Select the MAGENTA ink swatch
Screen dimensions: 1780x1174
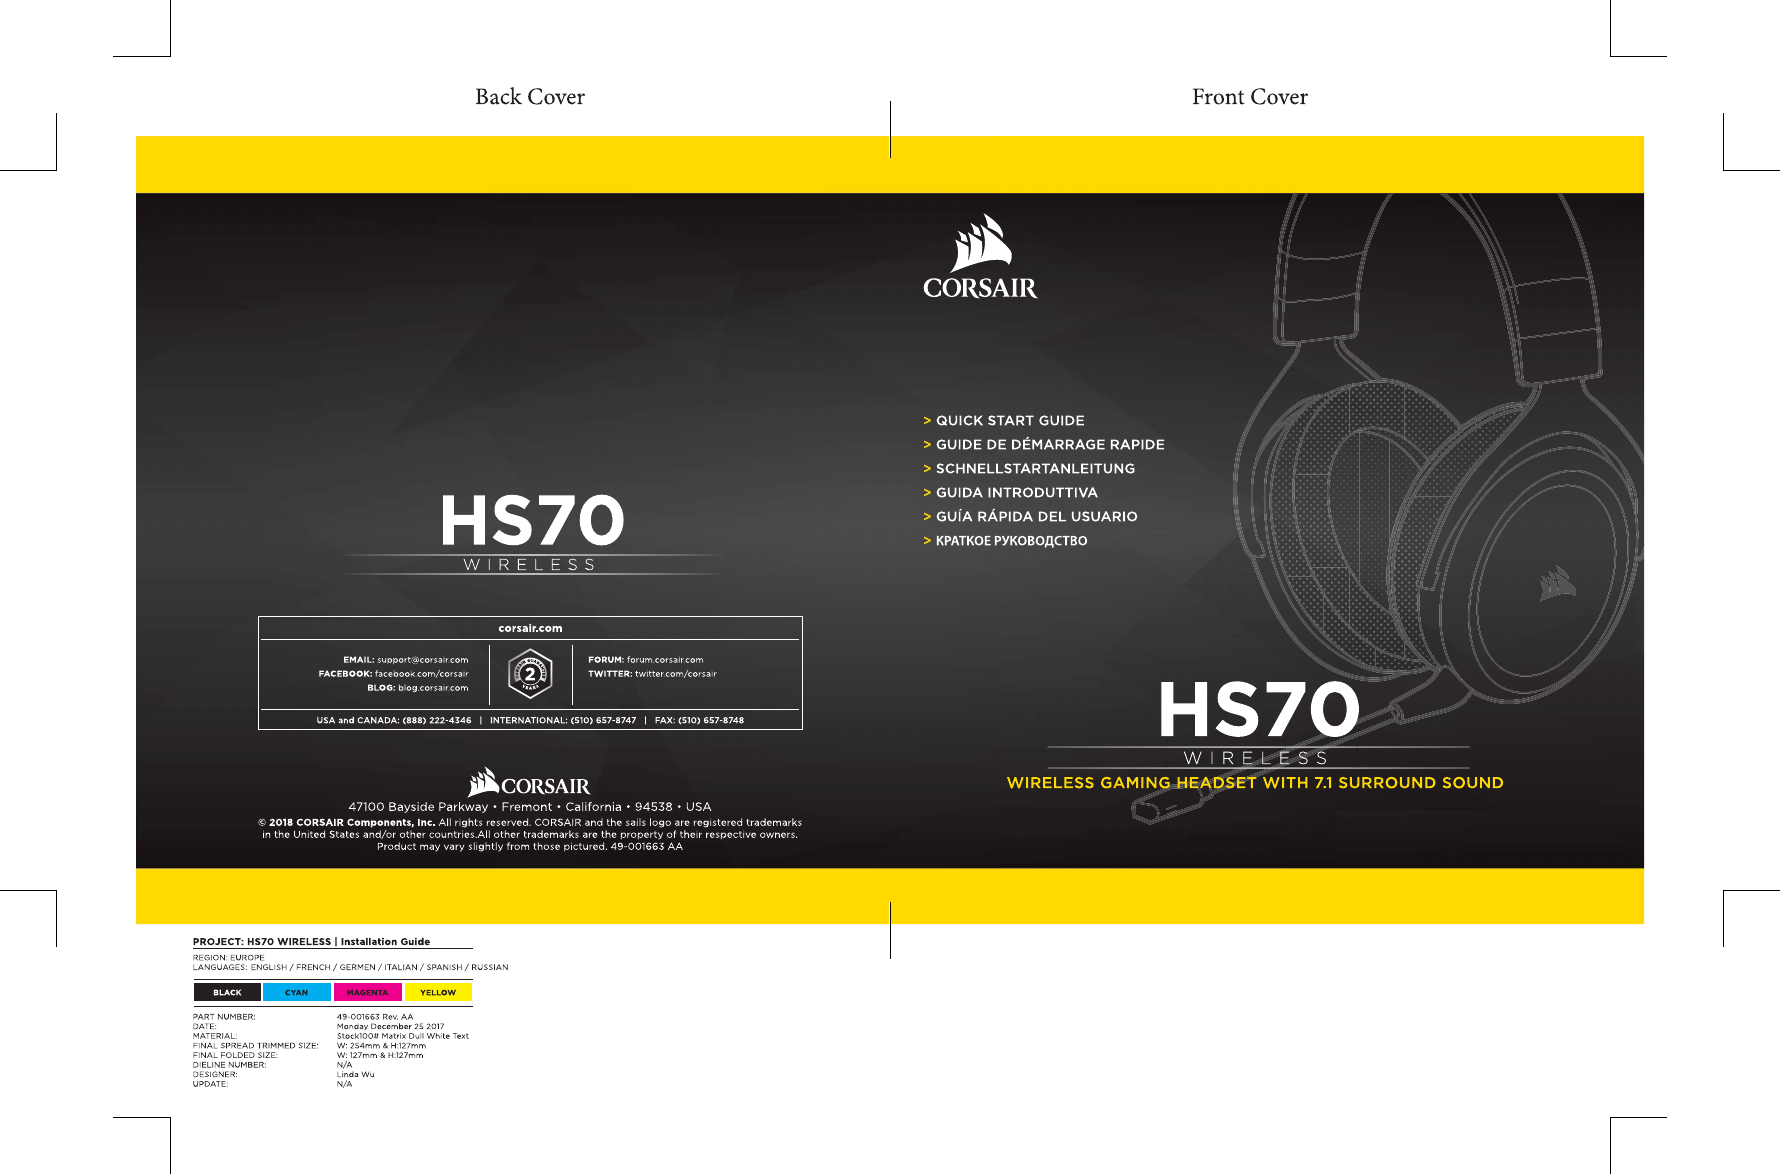coord(367,992)
